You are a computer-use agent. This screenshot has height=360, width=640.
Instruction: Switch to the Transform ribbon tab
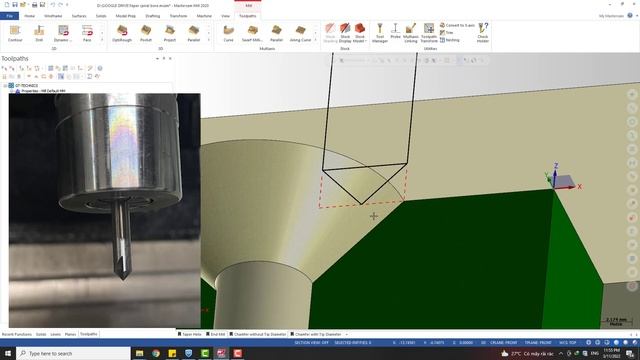[178, 16]
